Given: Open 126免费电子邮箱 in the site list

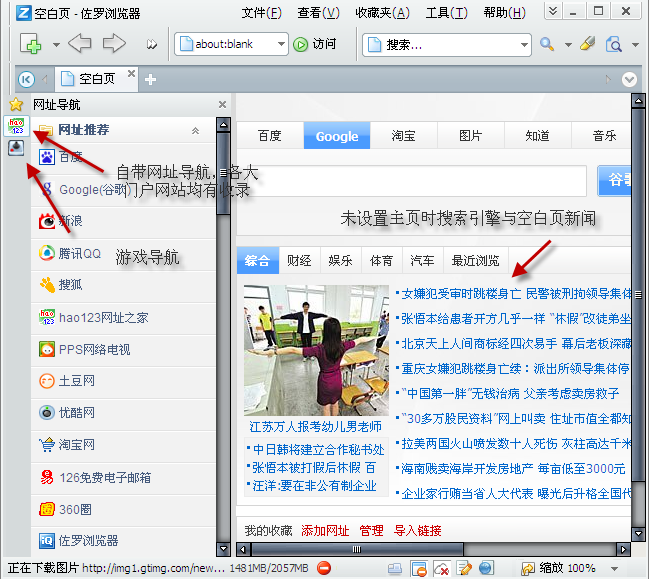Looking at the screenshot, I should point(124,477).
